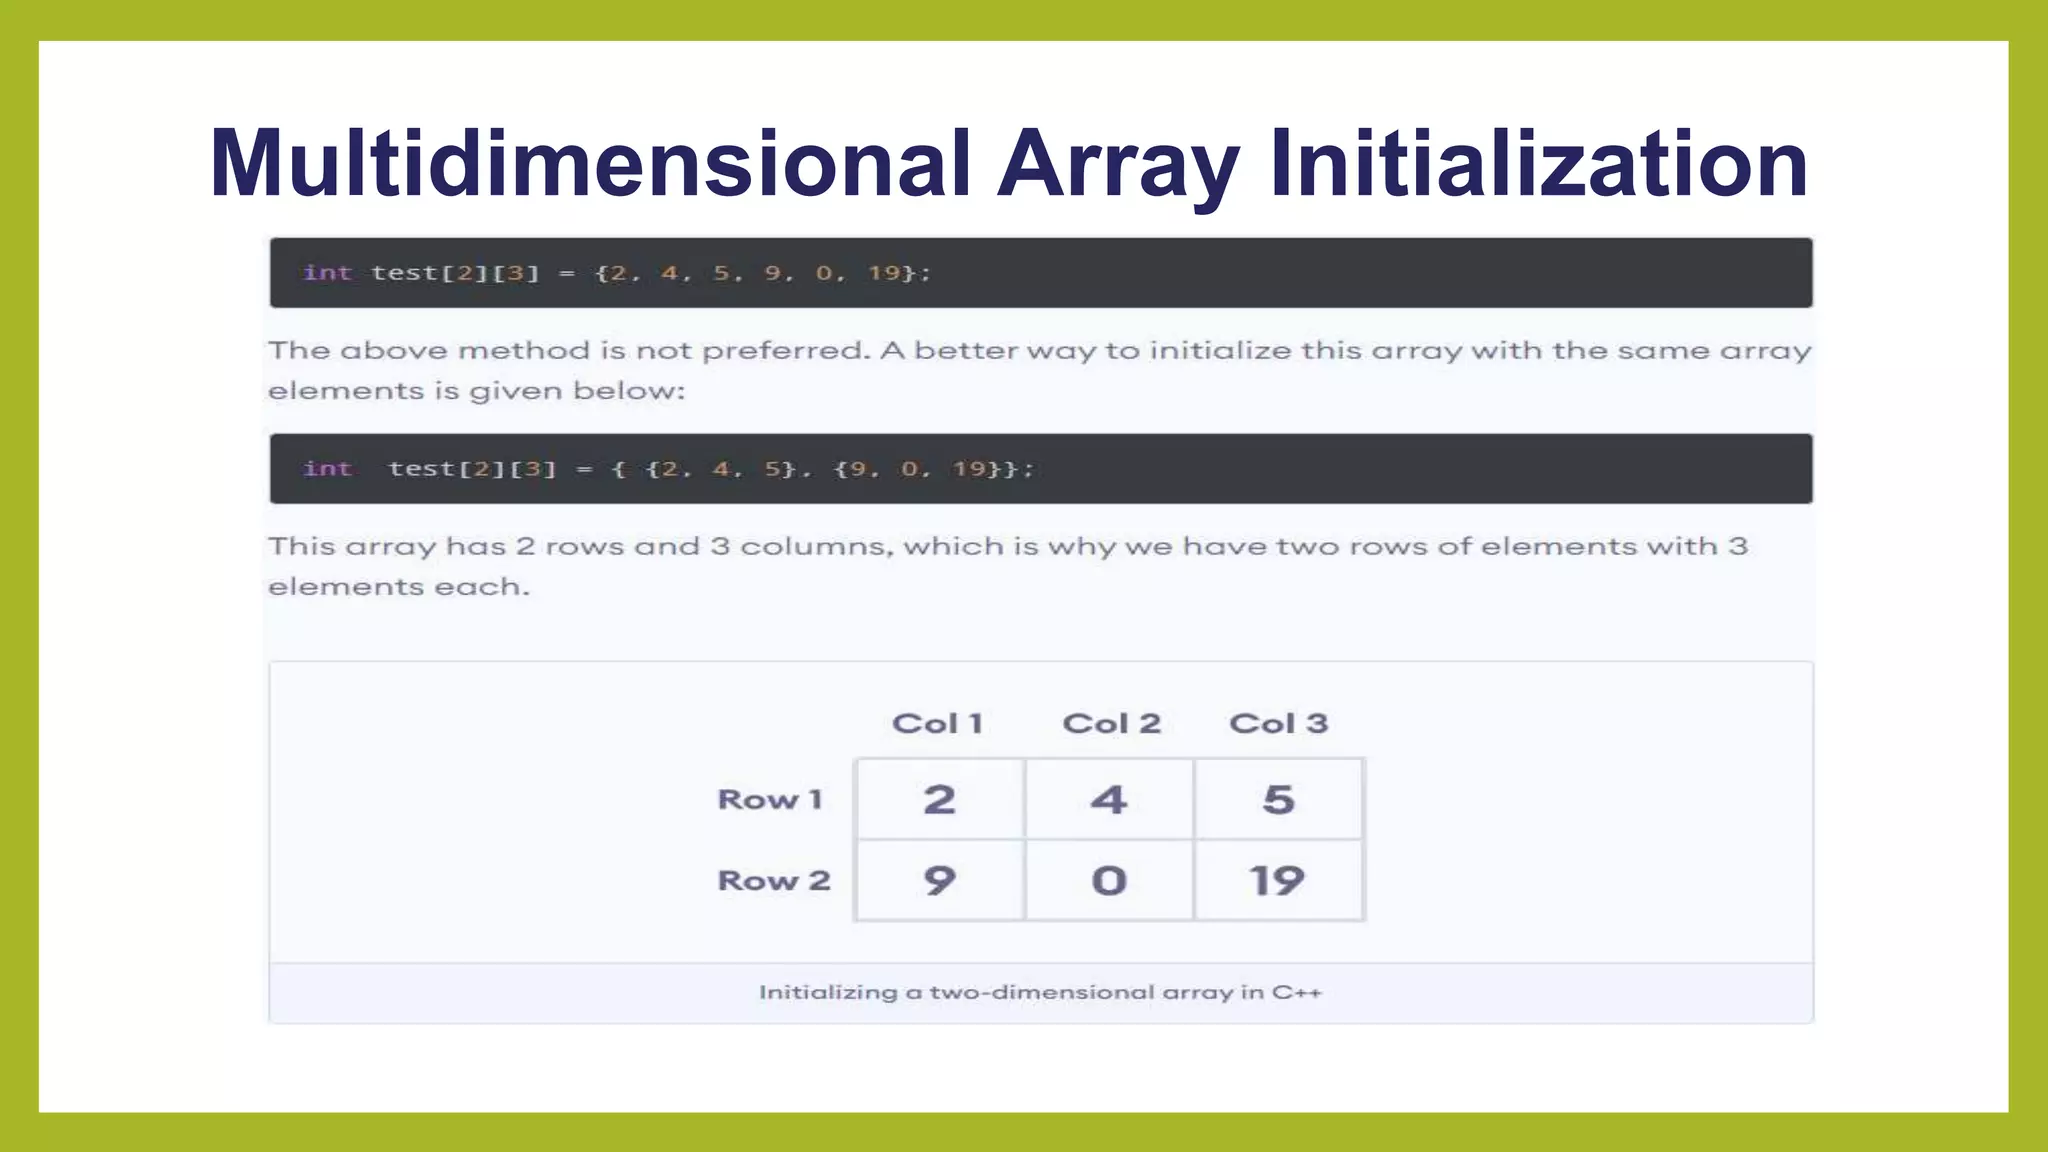Click the table cell containing 9

click(940, 880)
